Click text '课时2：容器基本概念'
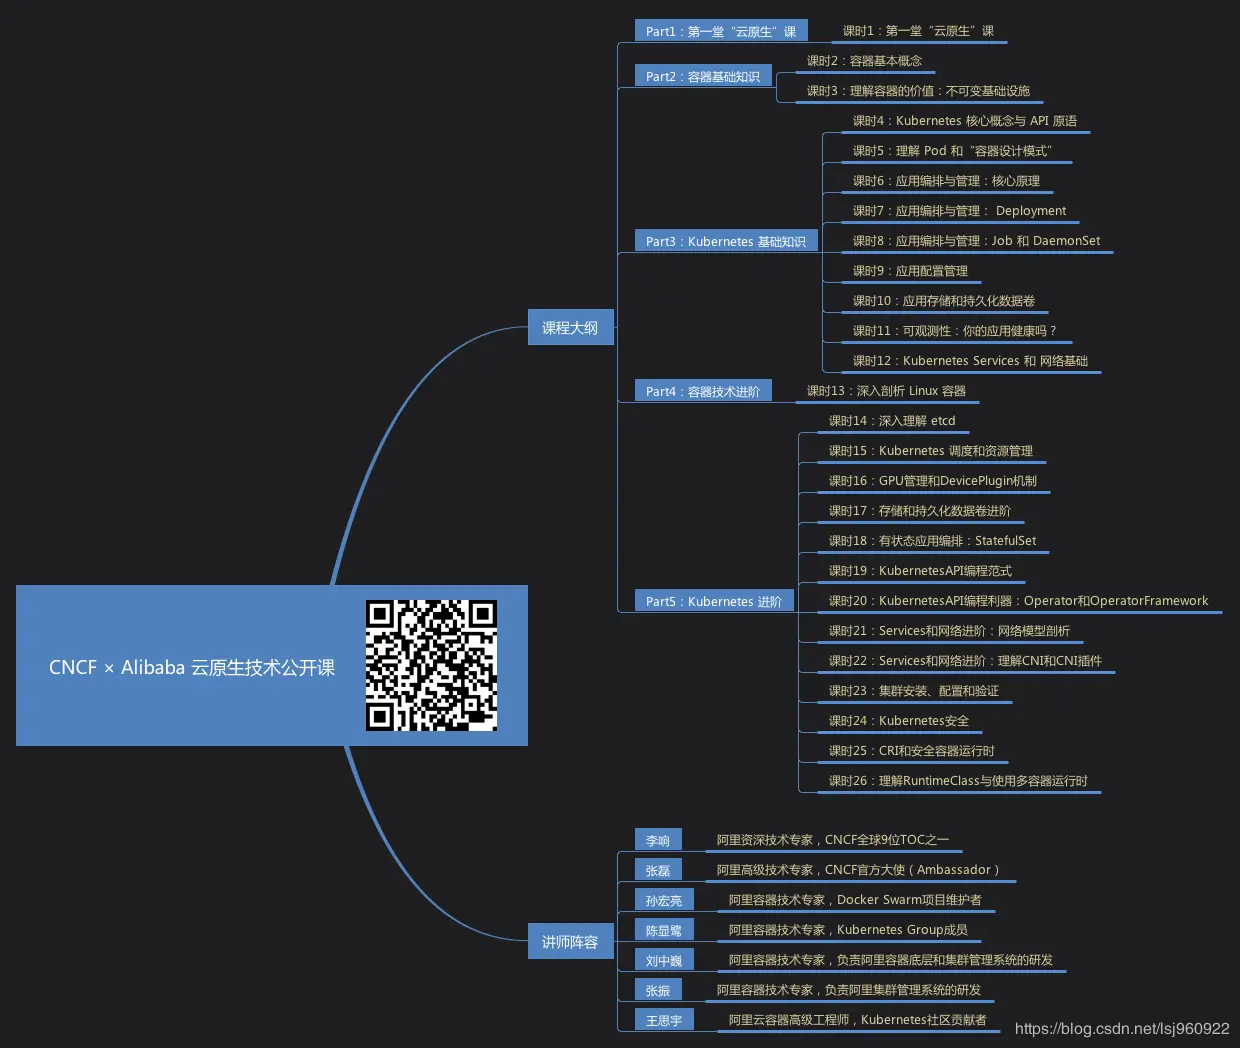The width and height of the screenshot is (1240, 1048). pos(864,61)
